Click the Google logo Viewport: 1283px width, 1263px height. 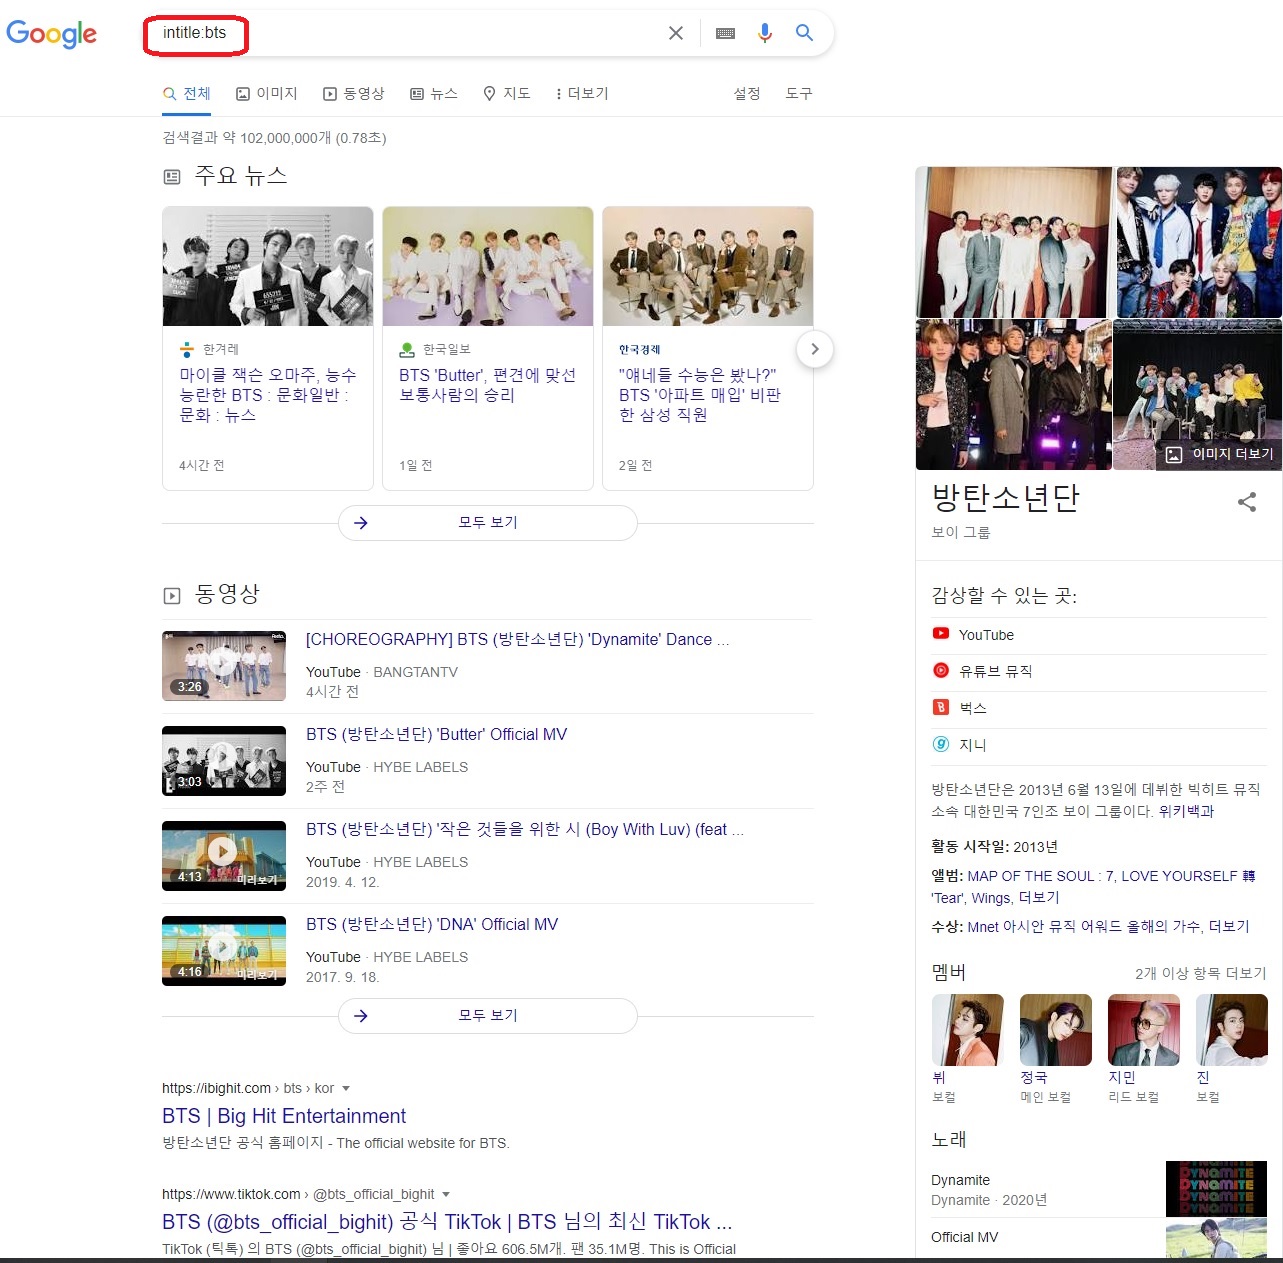(x=52, y=34)
